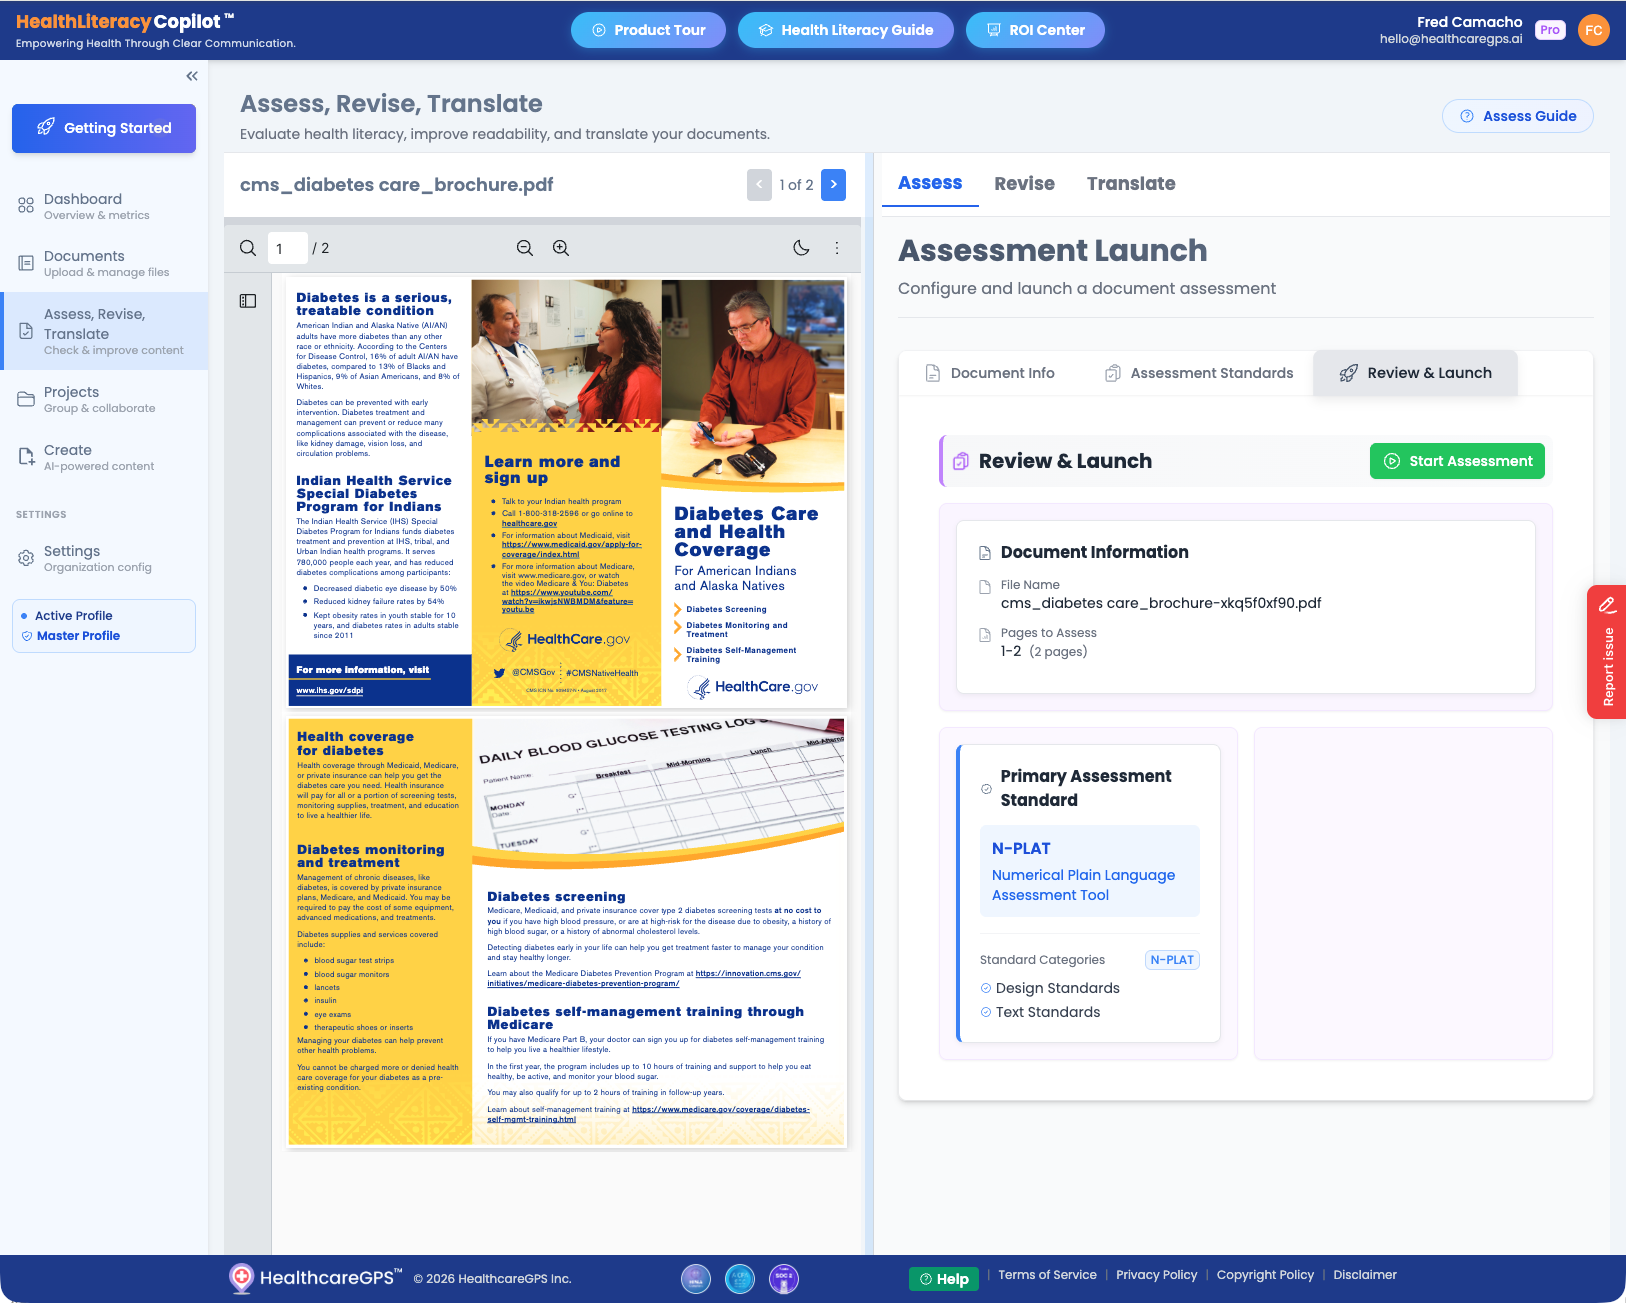Screen dimensions: 1626x1303
Task: Switch to the Revise tab
Action: (x=1024, y=183)
